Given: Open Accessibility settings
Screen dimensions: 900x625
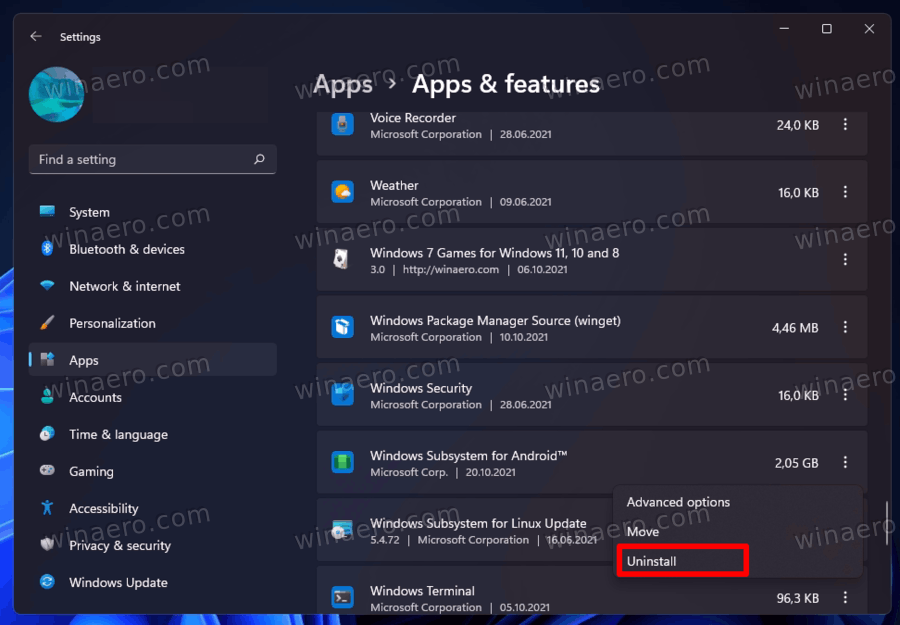Looking at the screenshot, I should [x=153, y=508].
